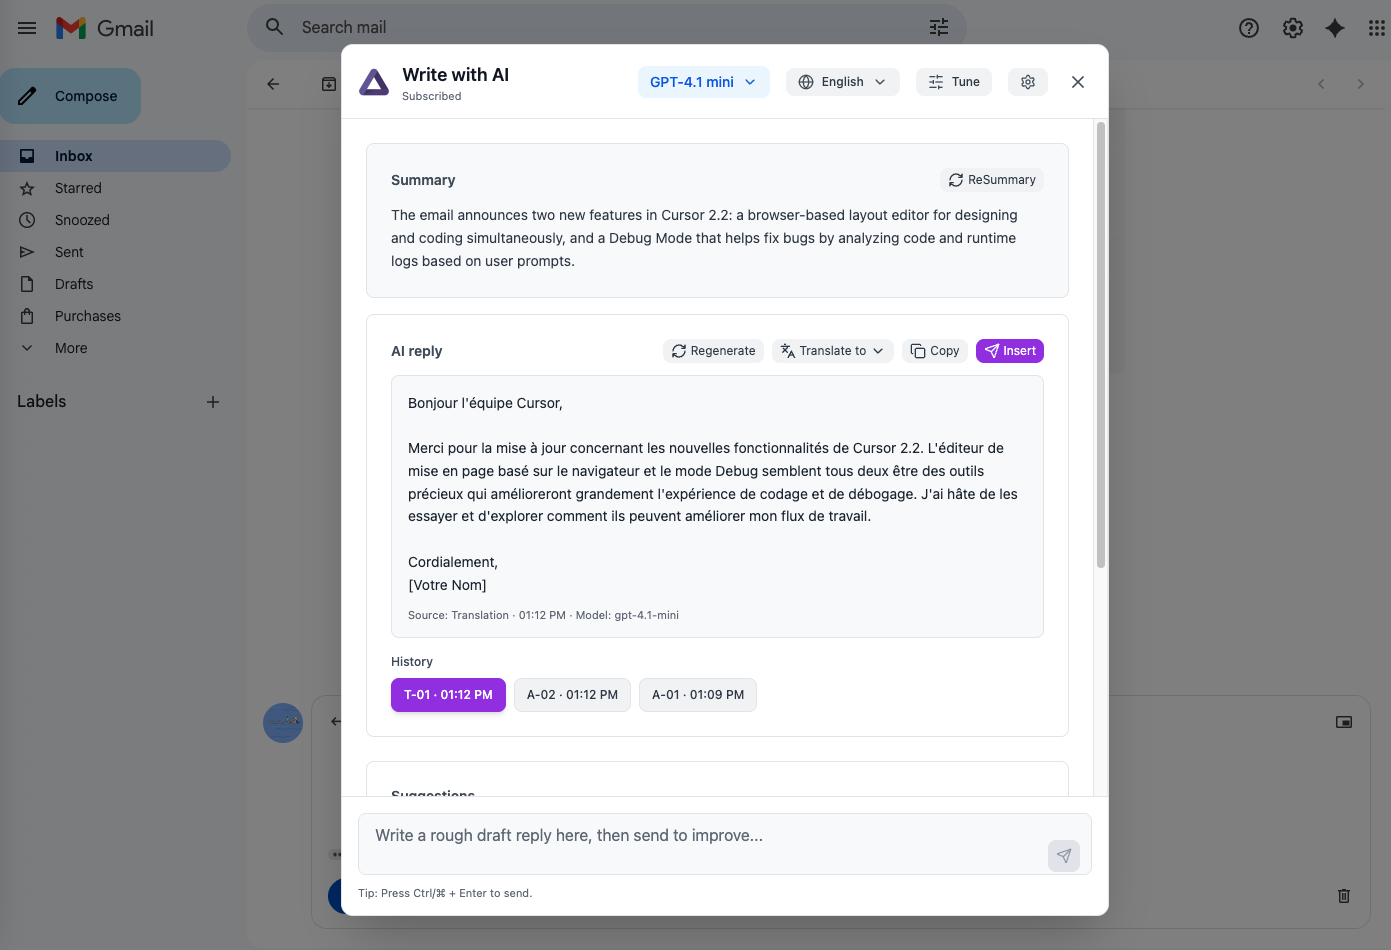Open the Drafts folder
The width and height of the screenshot is (1391, 950).
74,284
